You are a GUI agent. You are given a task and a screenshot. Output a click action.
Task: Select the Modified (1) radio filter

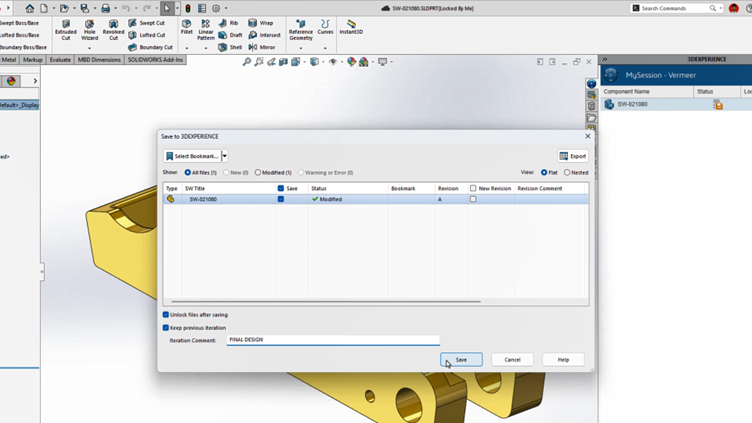258,173
